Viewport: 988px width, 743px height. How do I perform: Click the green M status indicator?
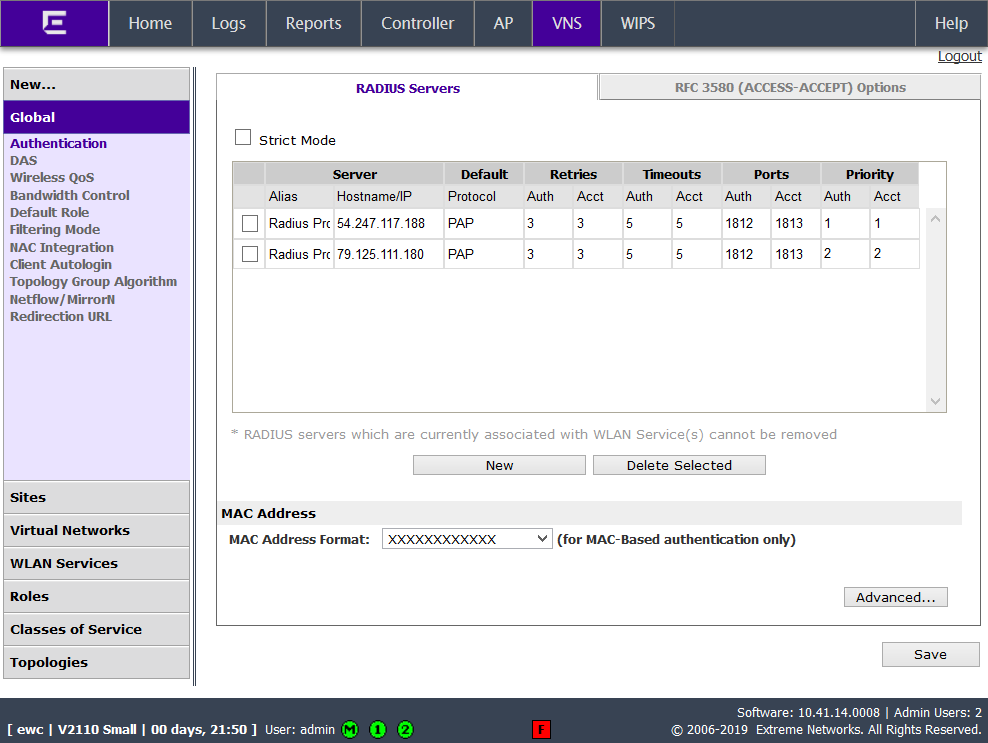[350, 730]
